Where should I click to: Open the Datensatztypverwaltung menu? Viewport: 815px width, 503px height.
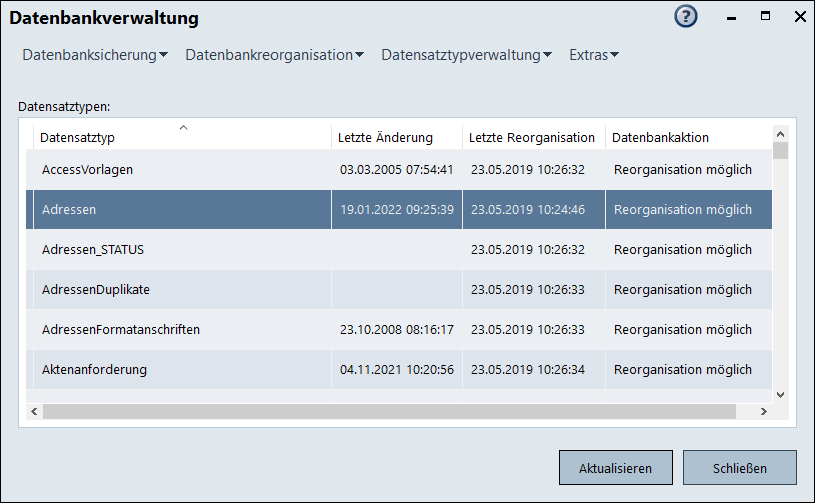coord(466,55)
